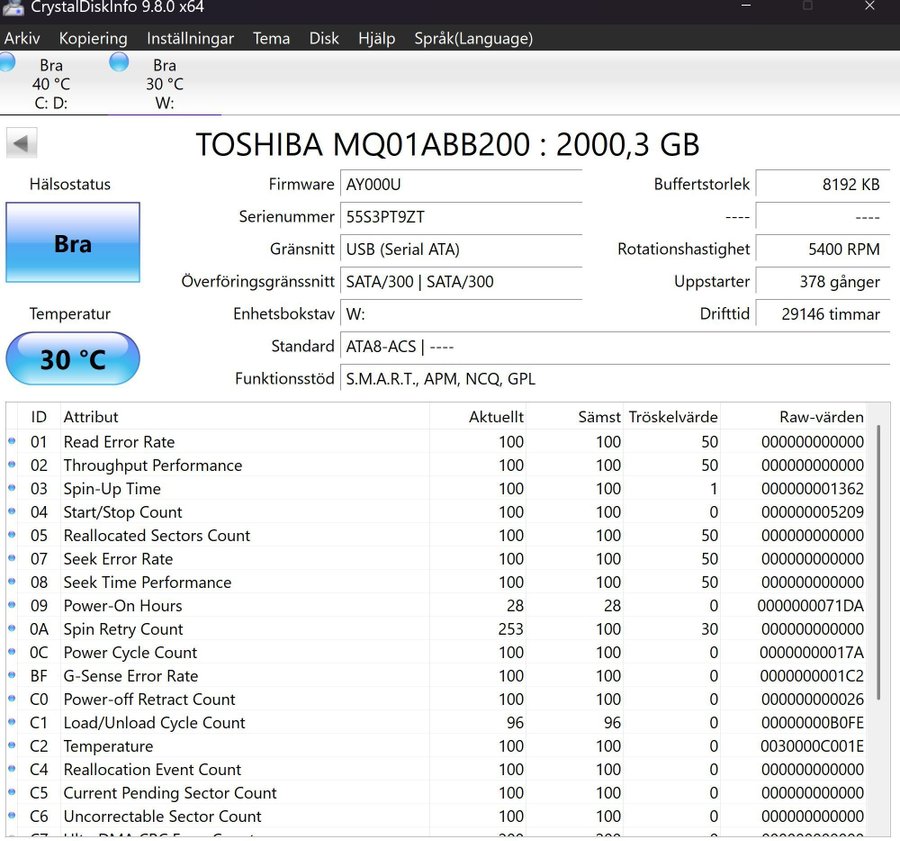
Task: Click the status dot for G-Sense Error Rate
Action: tap(11, 675)
